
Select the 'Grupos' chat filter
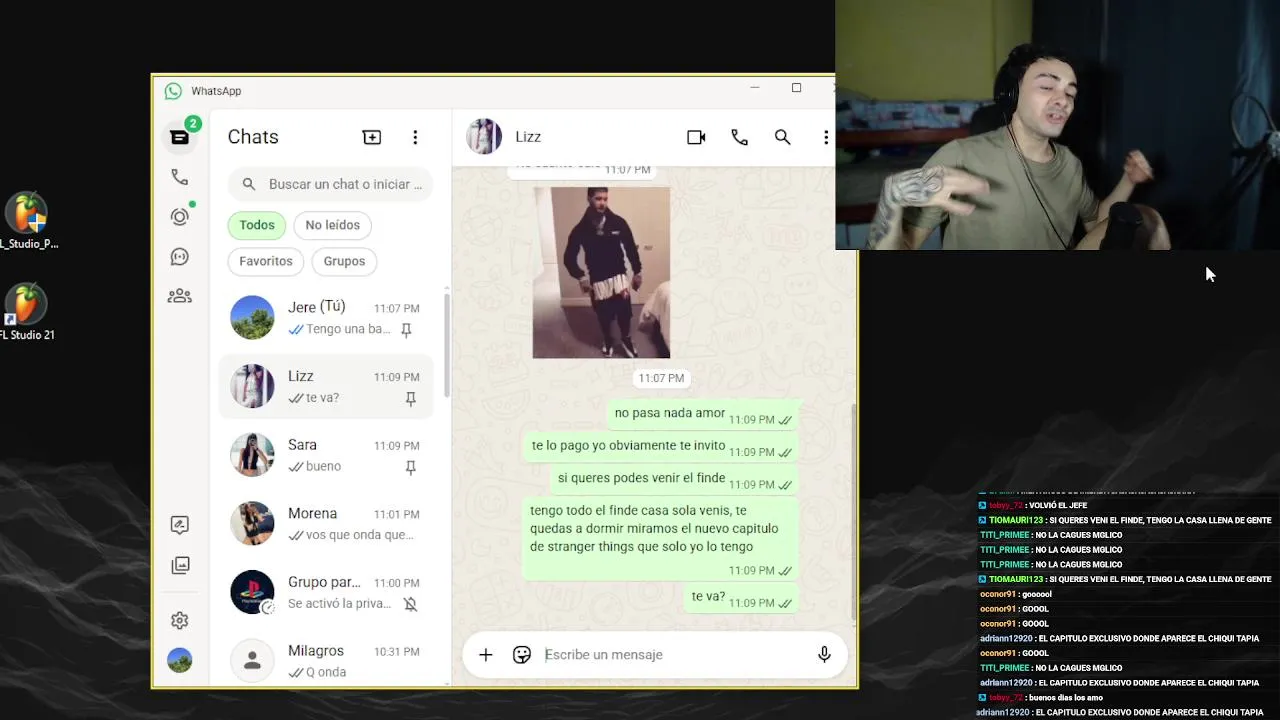[x=344, y=261]
